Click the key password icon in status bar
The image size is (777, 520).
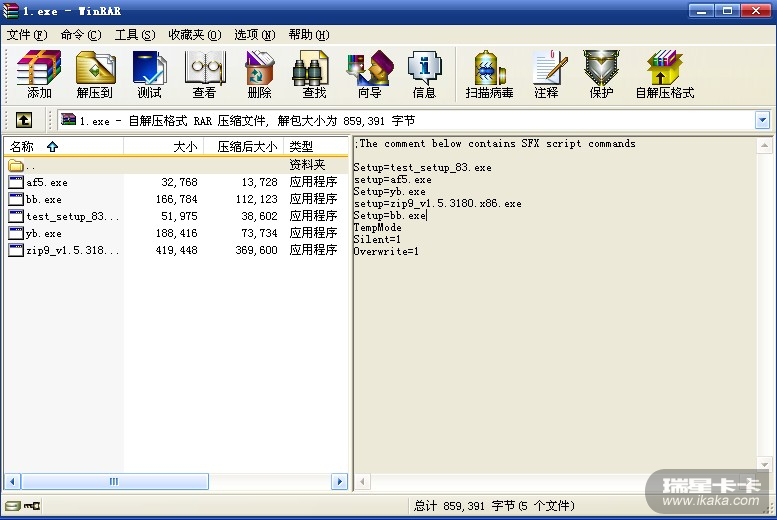[x=32, y=506]
